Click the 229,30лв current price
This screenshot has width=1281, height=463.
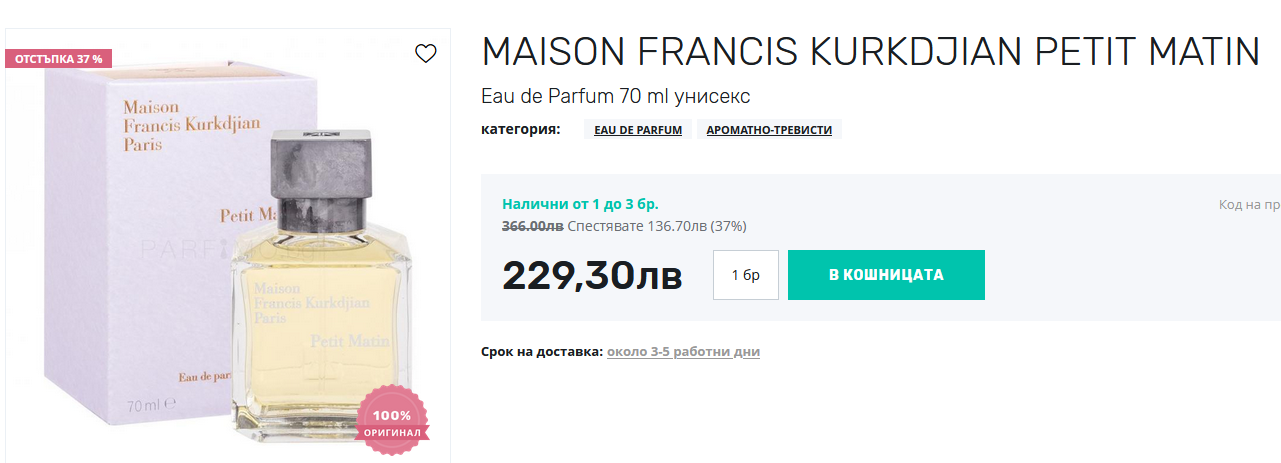[592, 275]
